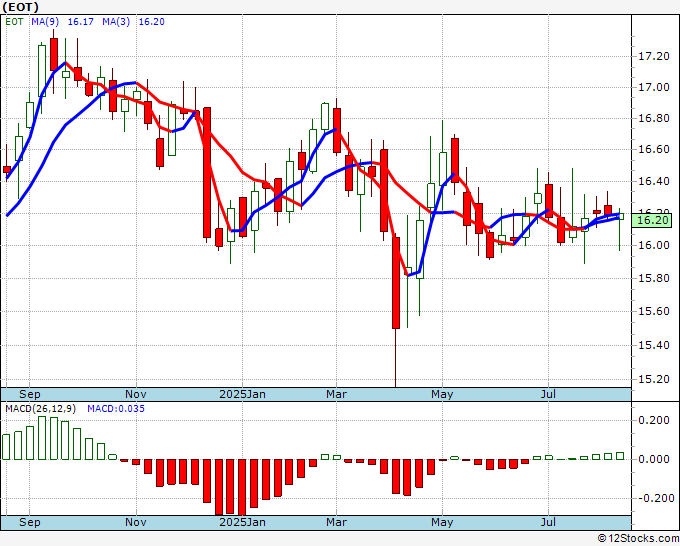Click Sep on the price chart date axis
680x546 pixels.
pos(29,394)
